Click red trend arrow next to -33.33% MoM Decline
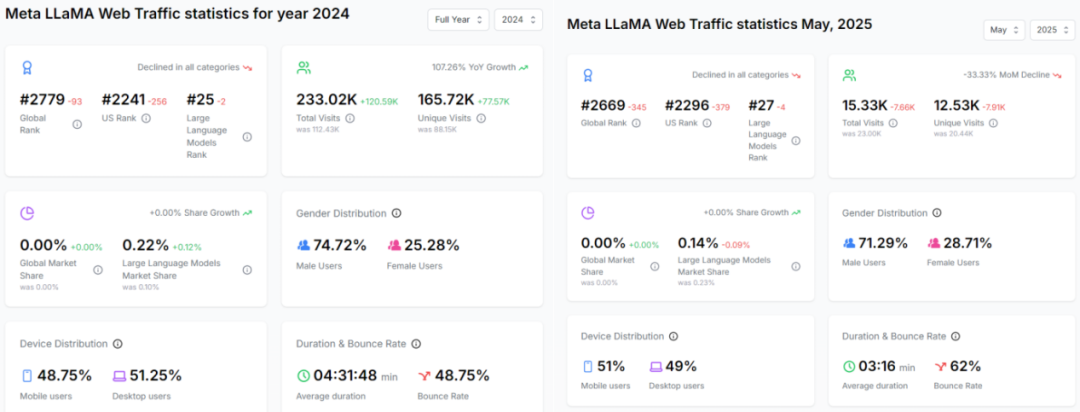1080x412 pixels. [1057, 75]
